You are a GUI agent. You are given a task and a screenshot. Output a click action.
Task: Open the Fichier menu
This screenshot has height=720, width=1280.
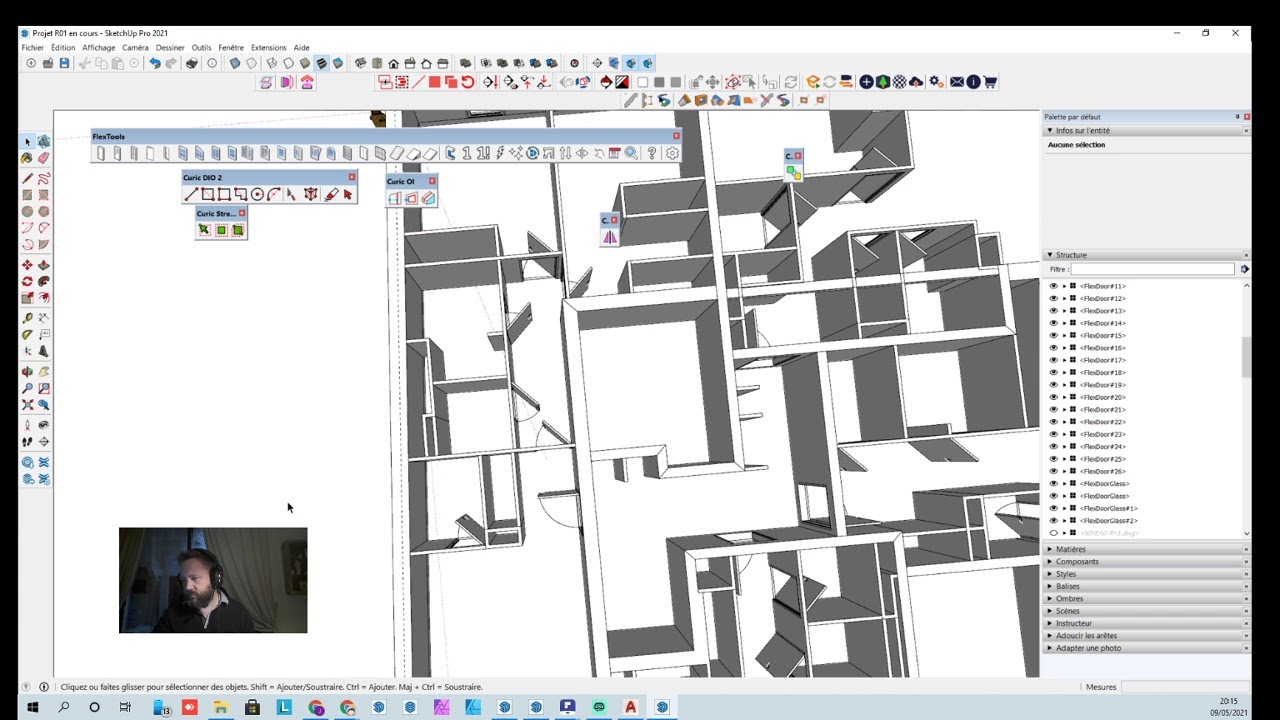[32, 47]
